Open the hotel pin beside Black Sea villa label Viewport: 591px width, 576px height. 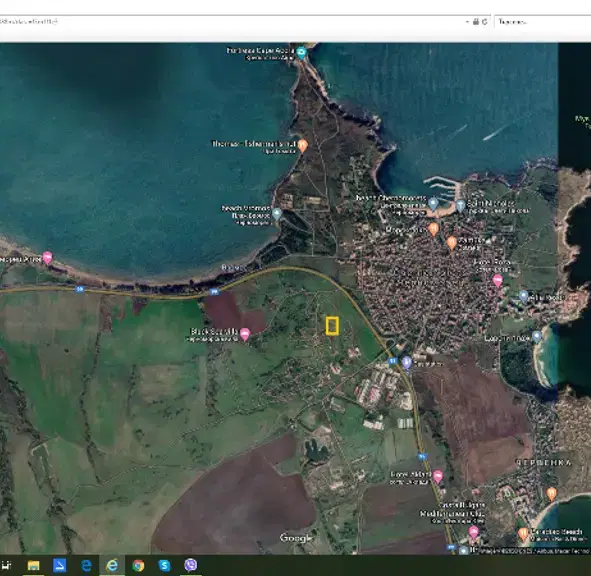tap(245, 334)
